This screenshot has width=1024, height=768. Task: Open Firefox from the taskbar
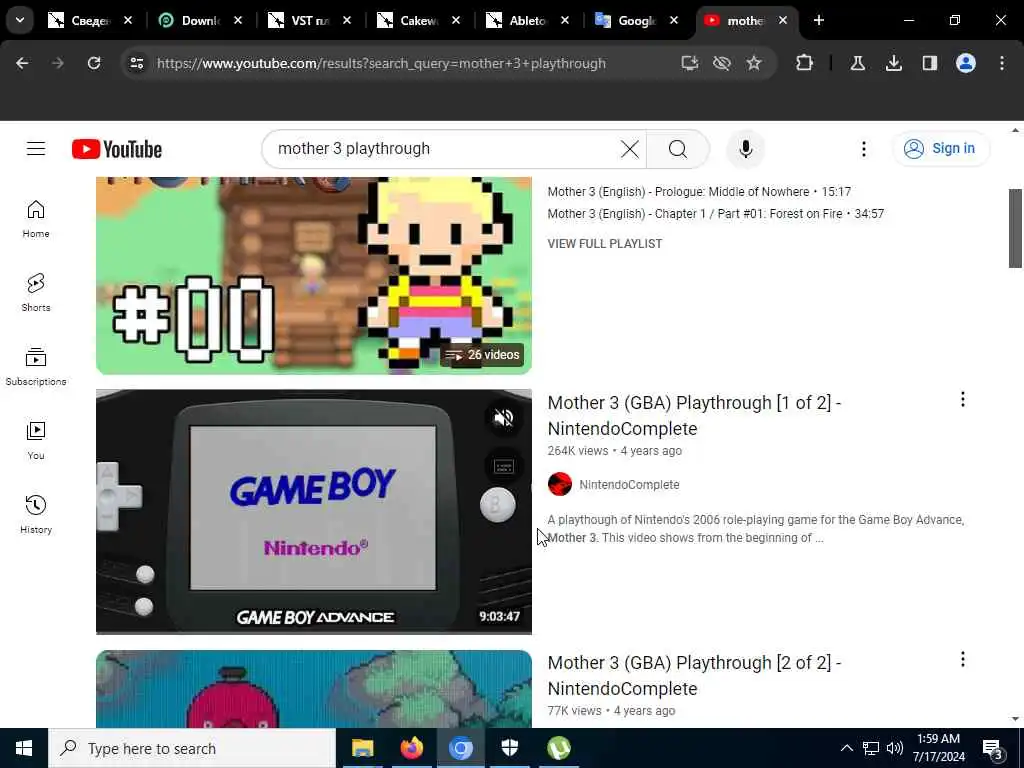411,748
